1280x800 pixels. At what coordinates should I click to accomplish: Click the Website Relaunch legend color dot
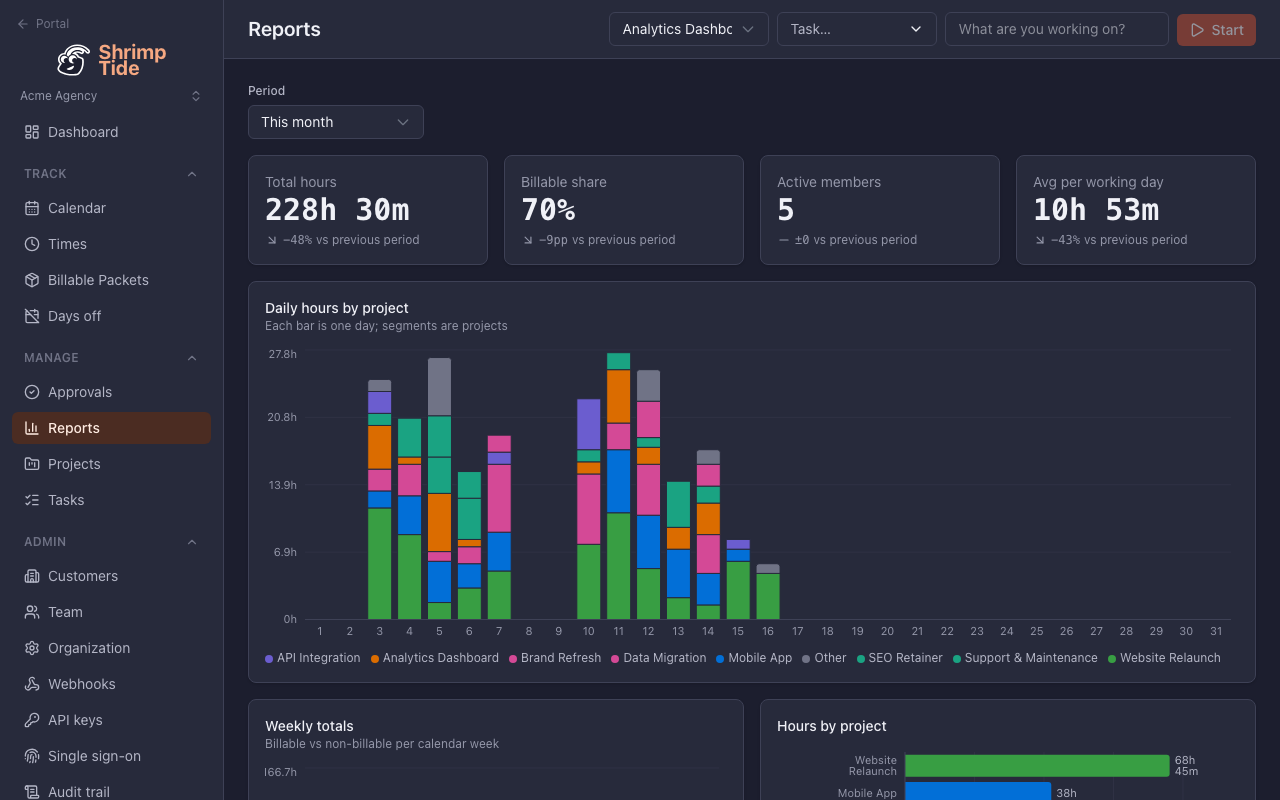[1112, 659]
